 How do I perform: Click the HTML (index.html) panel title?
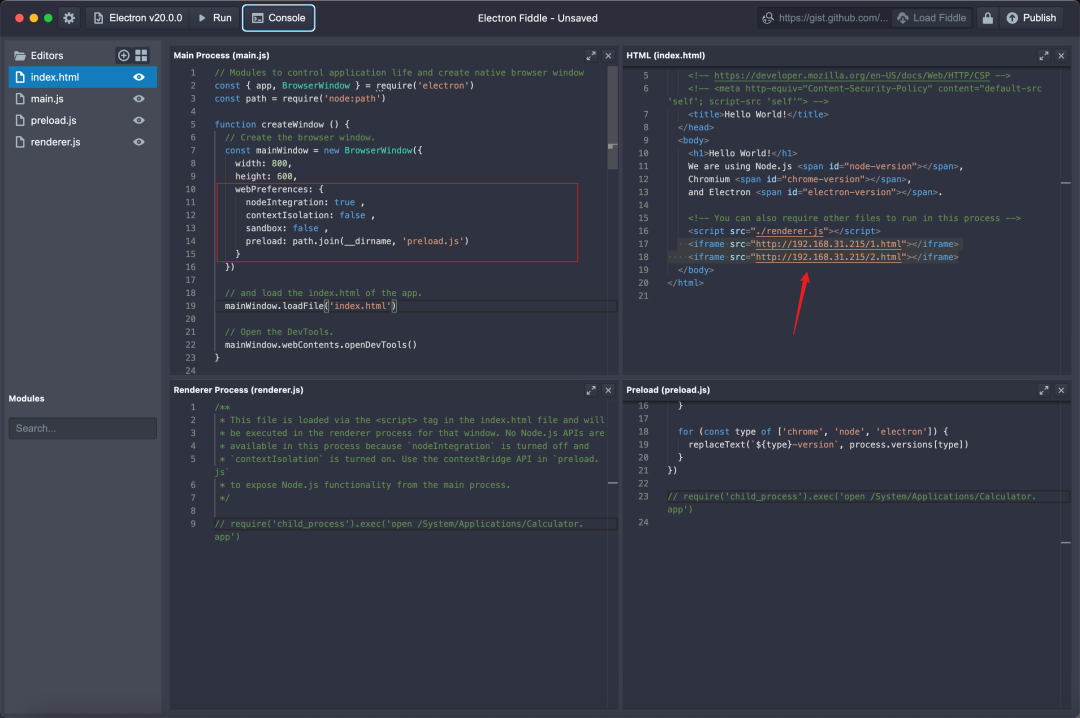click(x=665, y=55)
